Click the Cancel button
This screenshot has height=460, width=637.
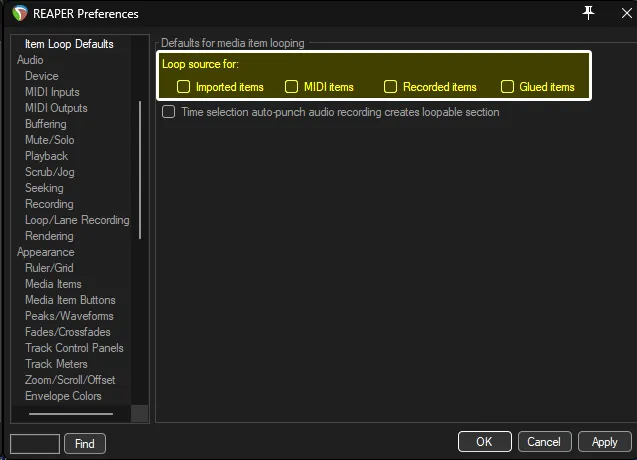[x=544, y=442]
